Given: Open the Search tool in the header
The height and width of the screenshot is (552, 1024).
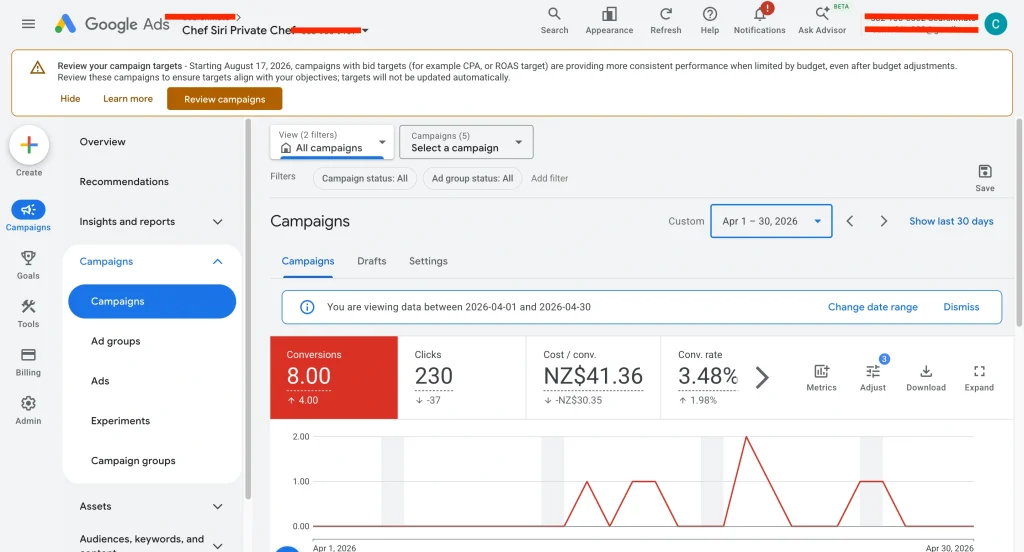Looking at the screenshot, I should point(554,20).
